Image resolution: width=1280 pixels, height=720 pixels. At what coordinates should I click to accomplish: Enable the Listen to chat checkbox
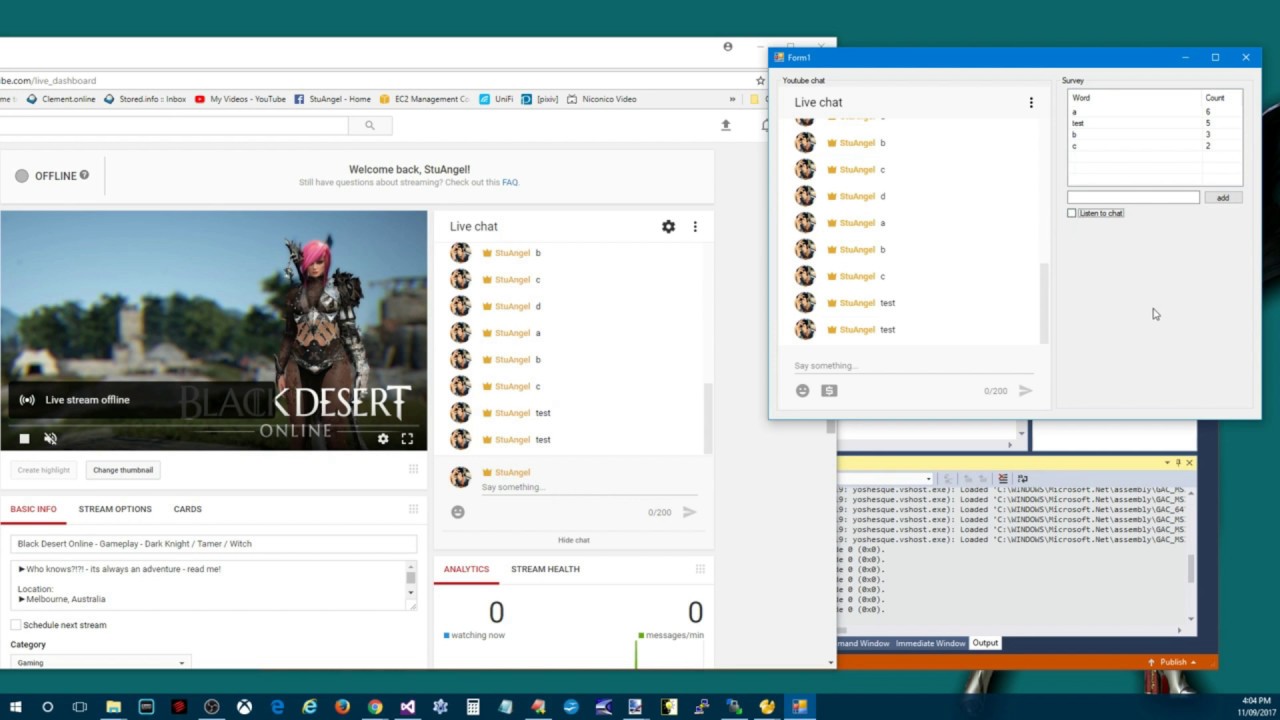coord(1072,213)
